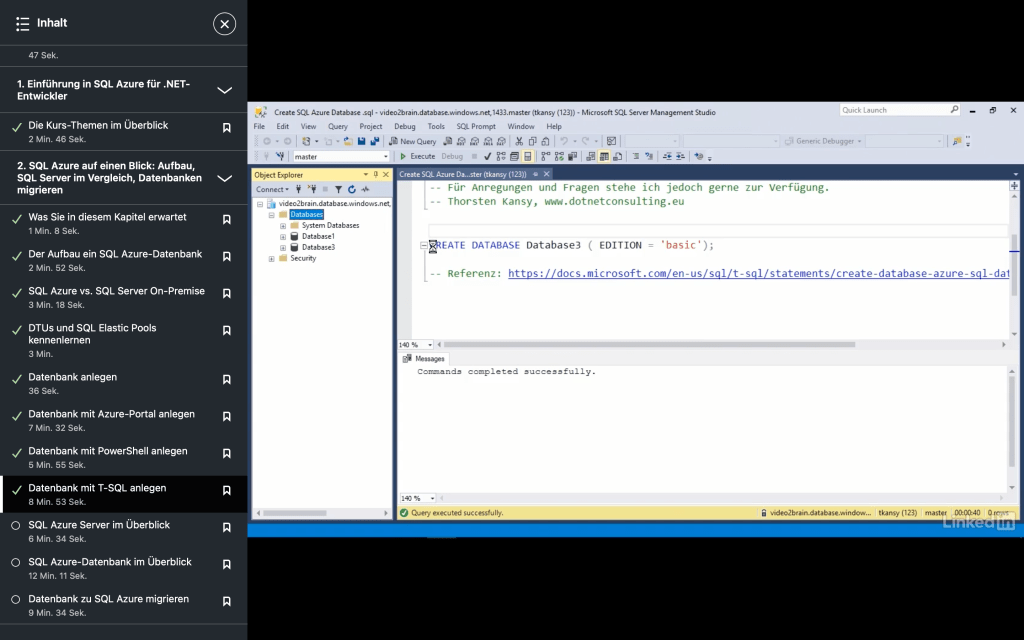Play lesson 'Datenbank mit Azure-Portal anlegen'
This screenshot has width=1024, height=640.
[x=111, y=414]
